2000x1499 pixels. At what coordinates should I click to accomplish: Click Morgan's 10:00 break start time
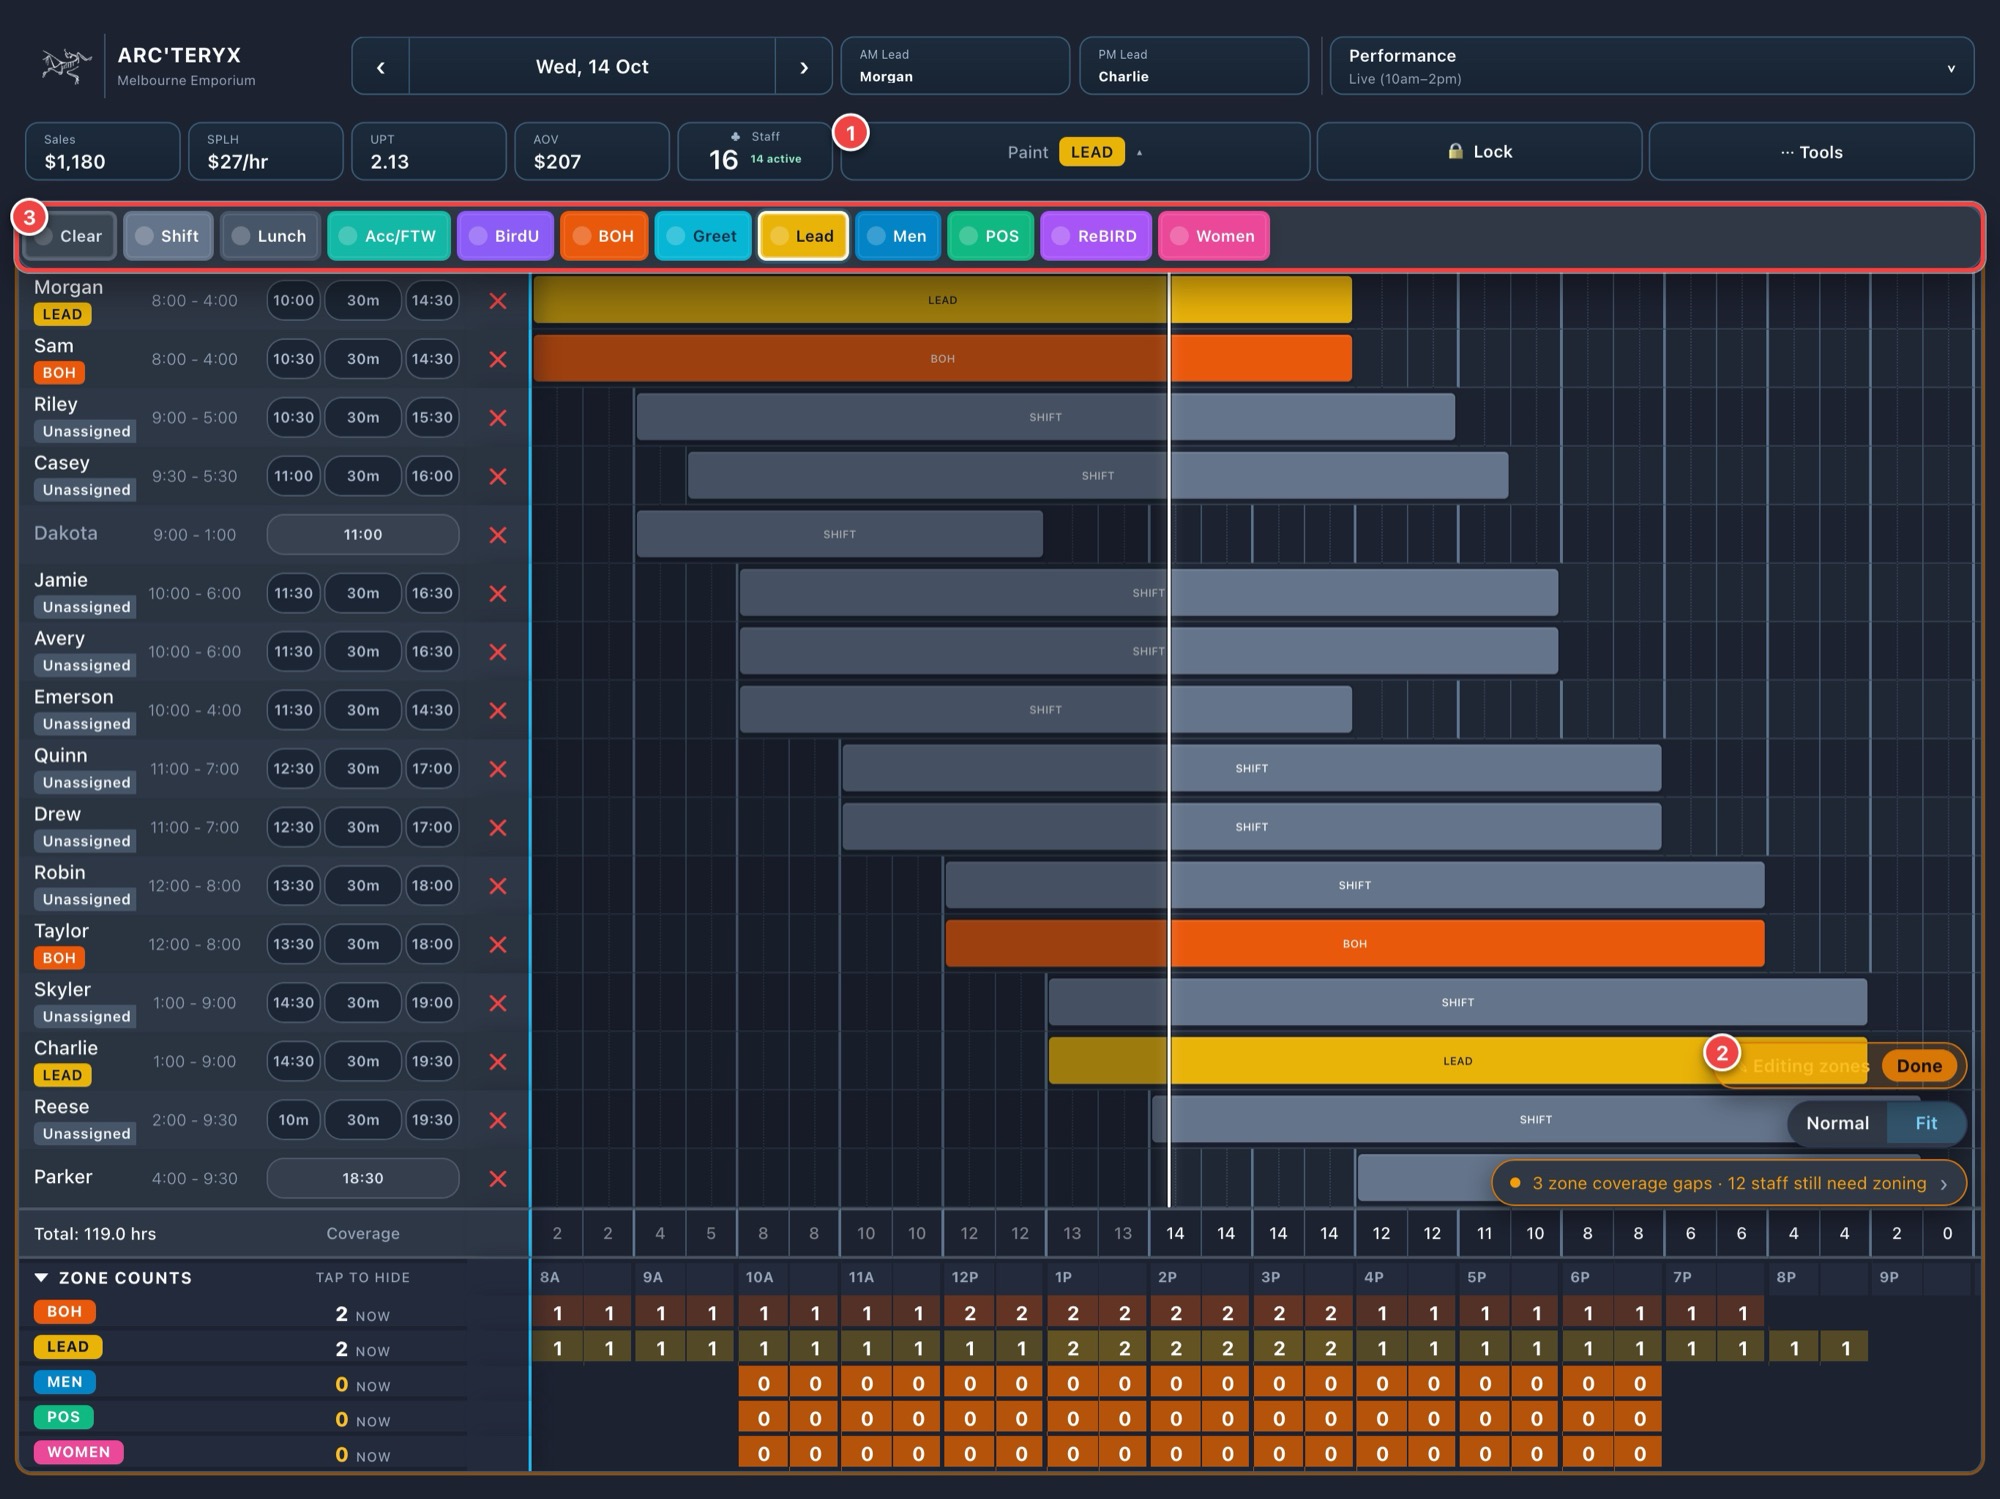tap(293, 301)
